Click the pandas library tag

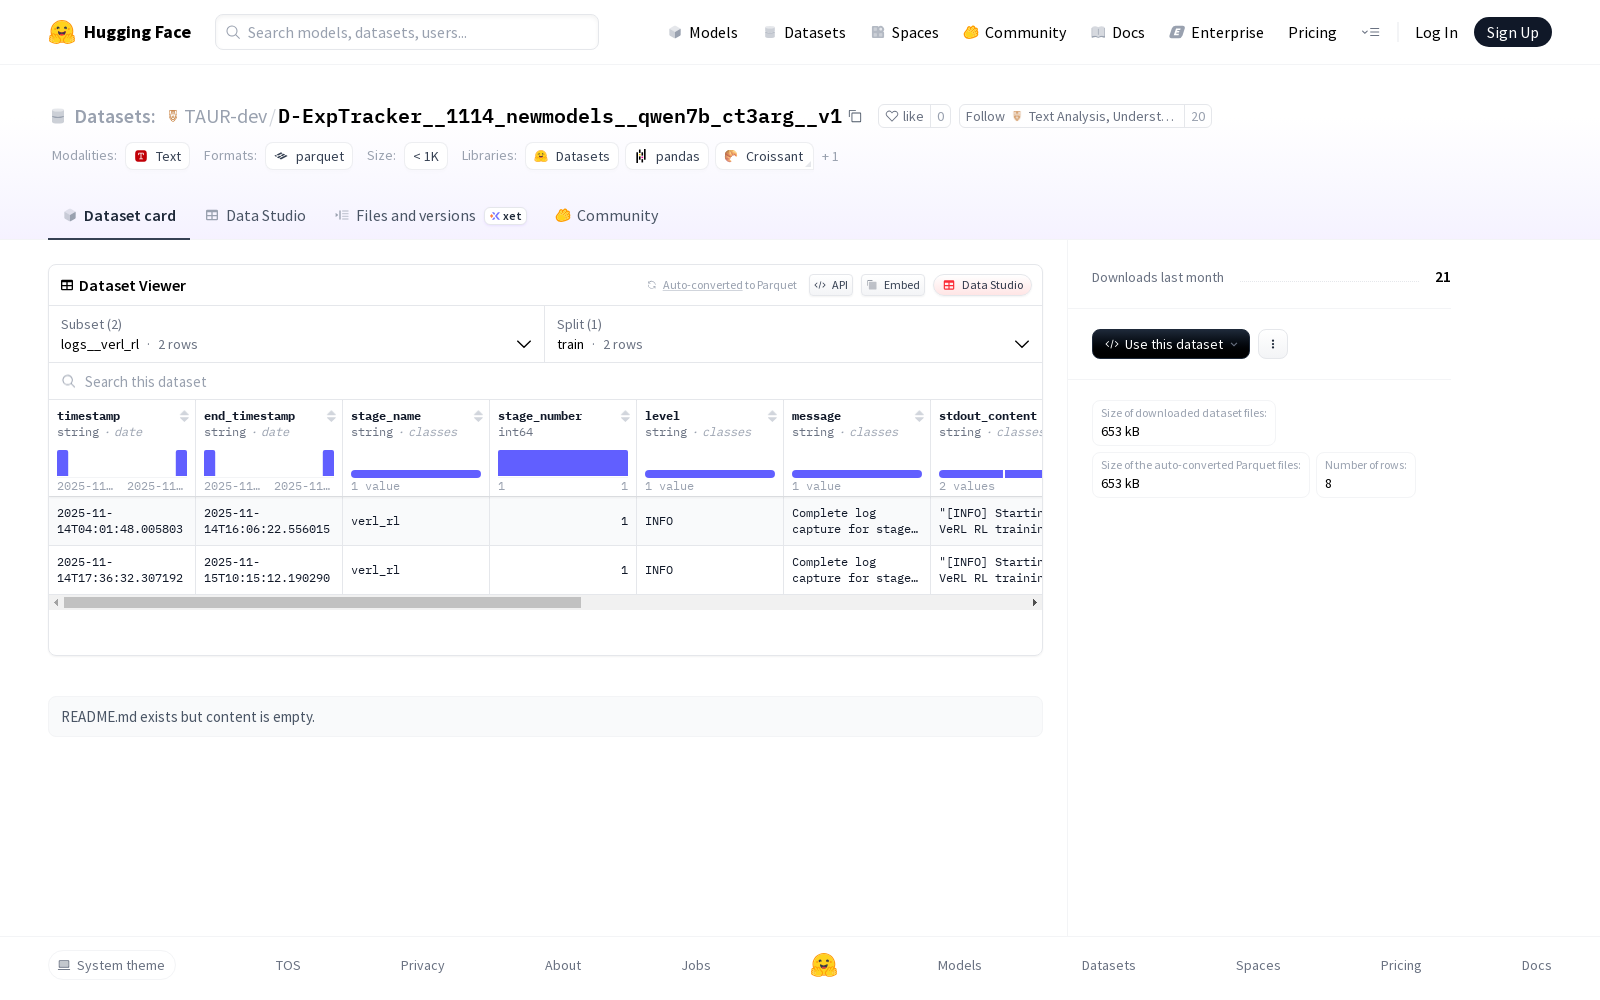(x=667, y=156)
